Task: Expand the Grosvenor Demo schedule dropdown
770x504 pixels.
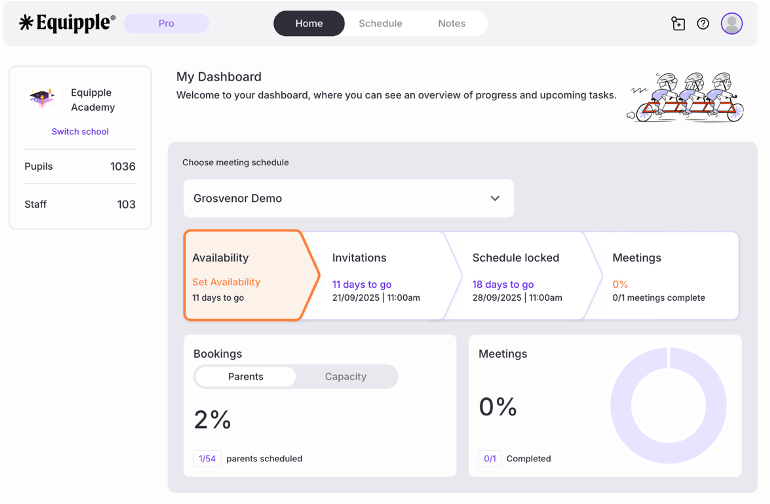Action: (x=348, y=198)
